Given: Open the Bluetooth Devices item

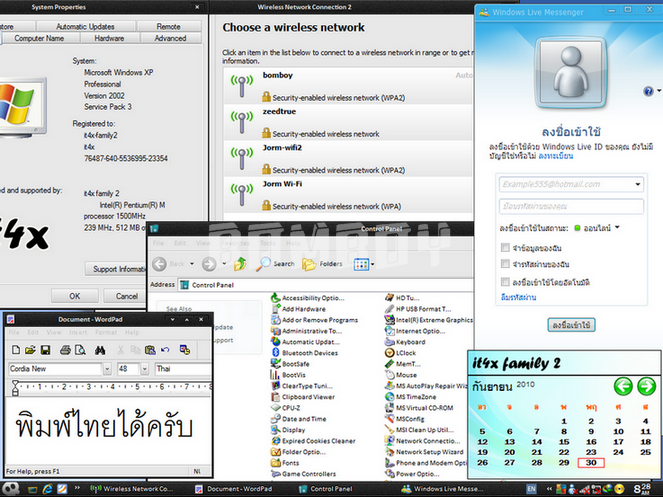Looking at the screenshot, I should pos(304,353).
